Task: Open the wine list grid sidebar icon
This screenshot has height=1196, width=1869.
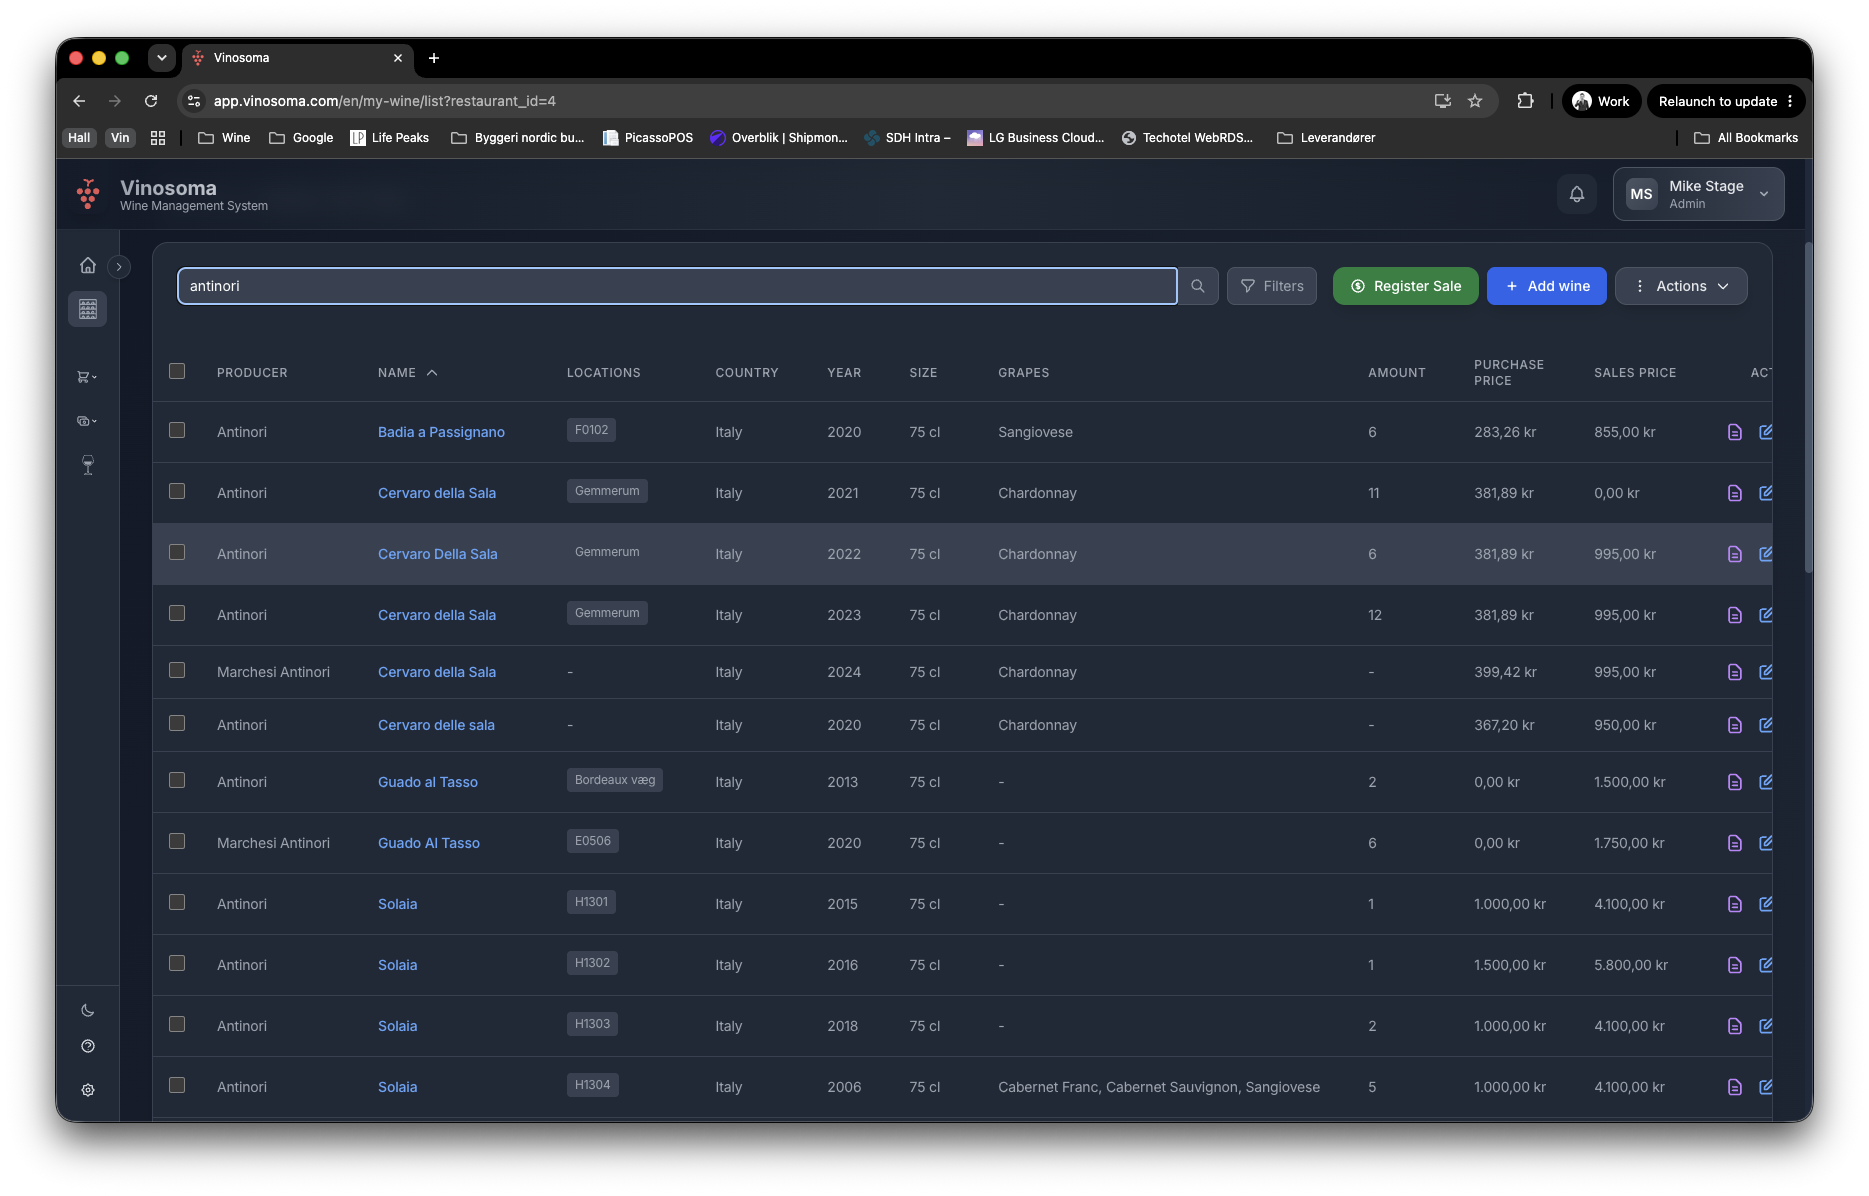Action: [x=88, y=309]
